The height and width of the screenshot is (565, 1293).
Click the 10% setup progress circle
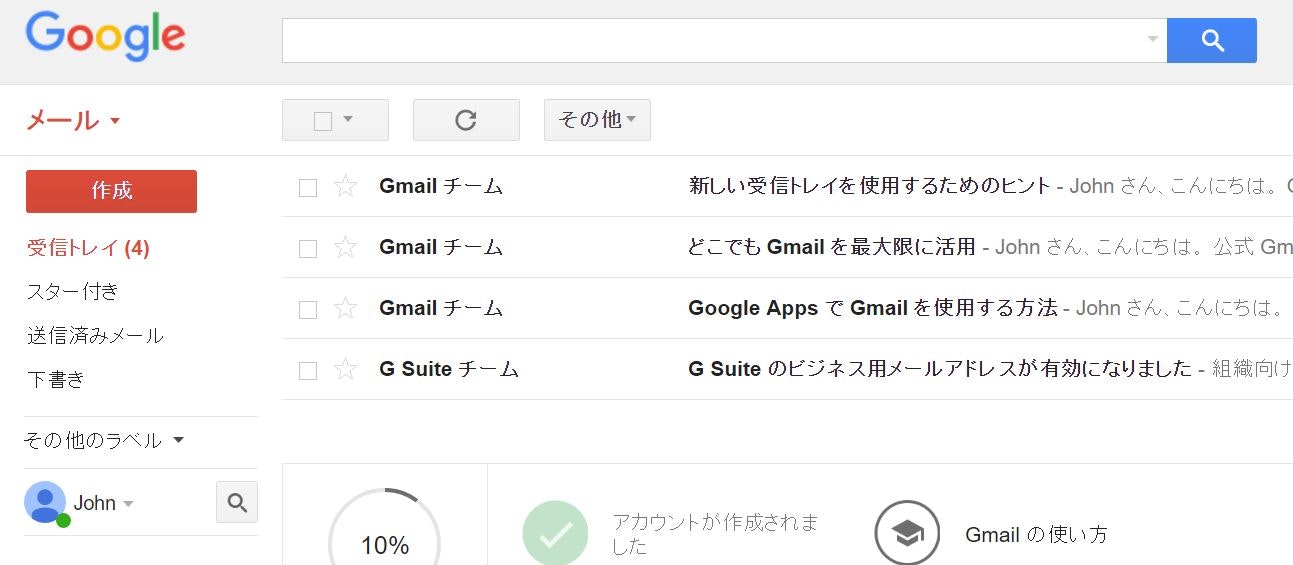pos(385,527)
